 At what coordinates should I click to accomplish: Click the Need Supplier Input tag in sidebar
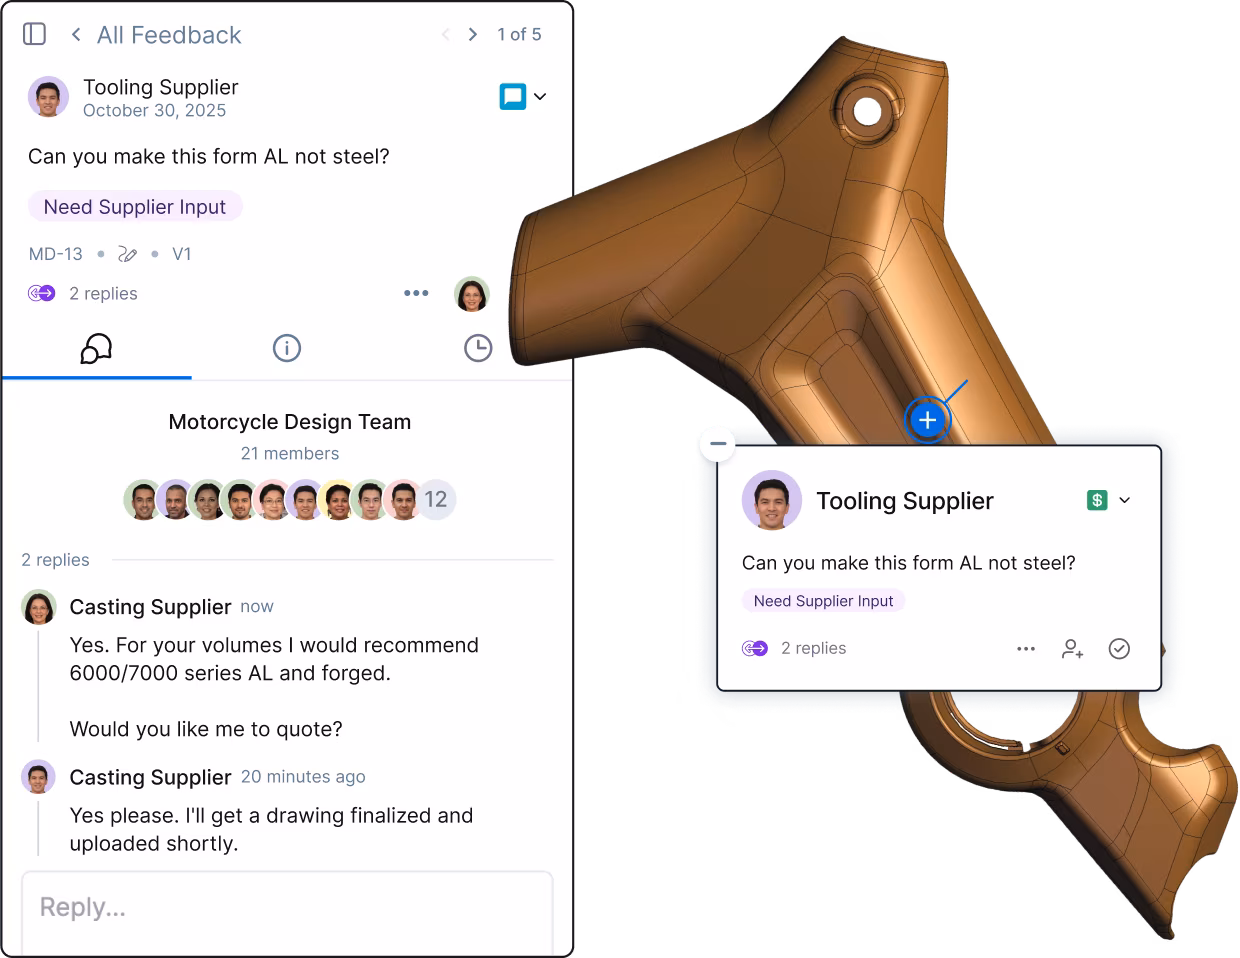(x=135, y=207)
